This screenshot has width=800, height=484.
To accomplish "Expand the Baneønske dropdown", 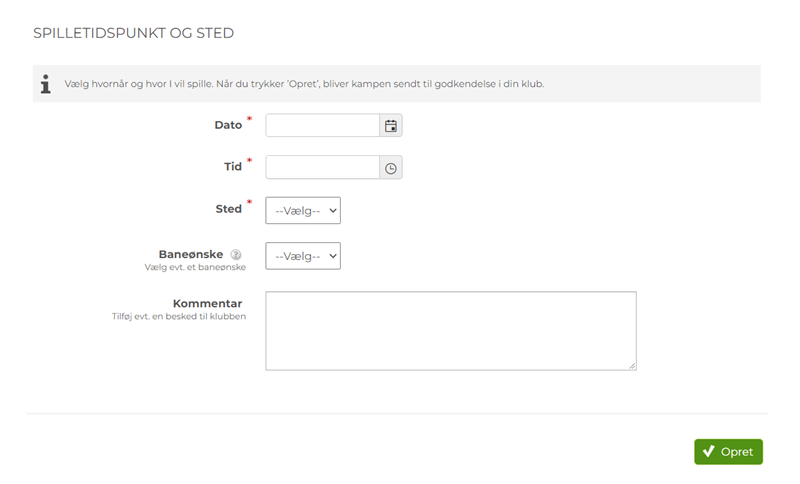I will [303, 256].
